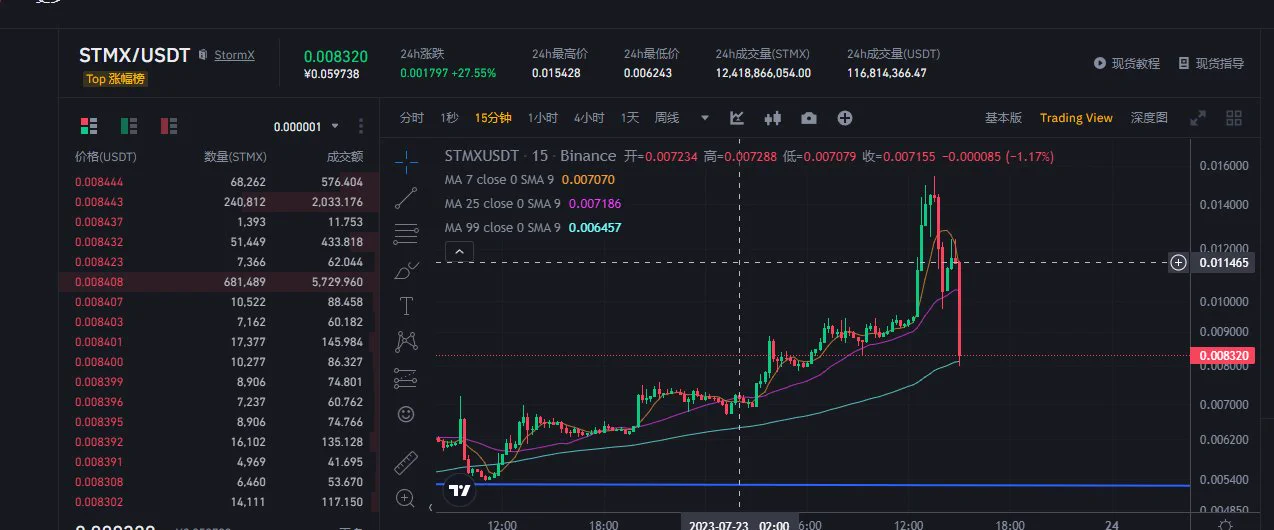Open the multi-chart grid layout
Image resolution: width=1274 pixels, height=530 pixels.
click(x=1234, y=118)
